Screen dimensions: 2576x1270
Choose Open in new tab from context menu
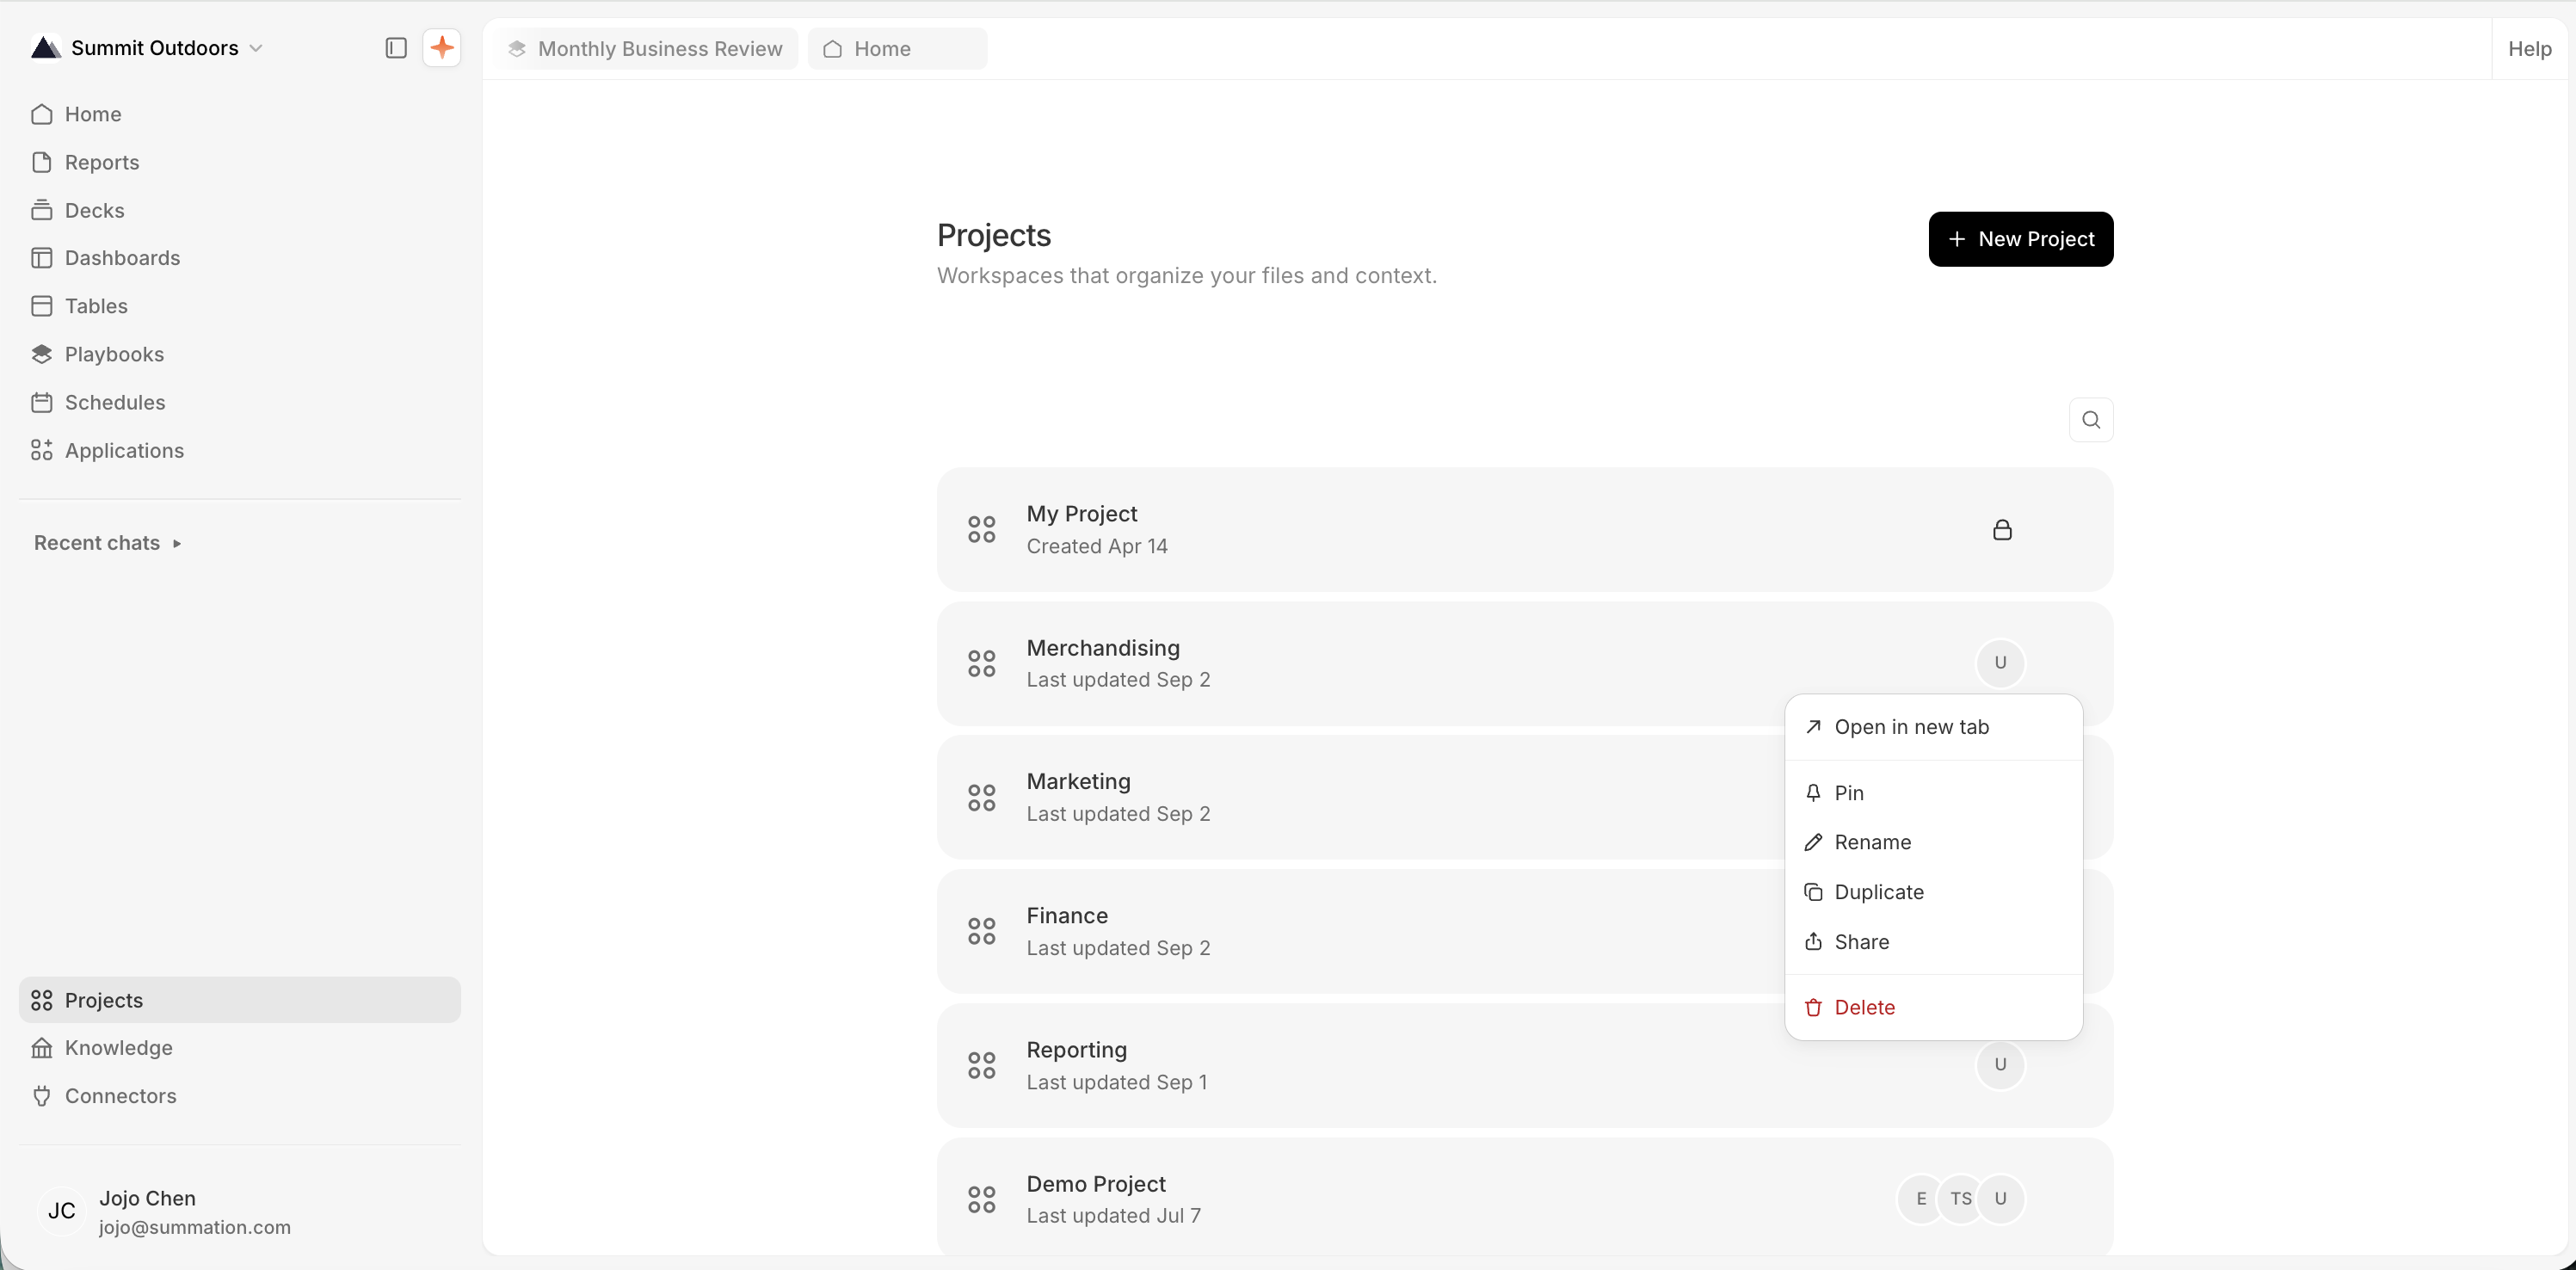(1933, 727)
